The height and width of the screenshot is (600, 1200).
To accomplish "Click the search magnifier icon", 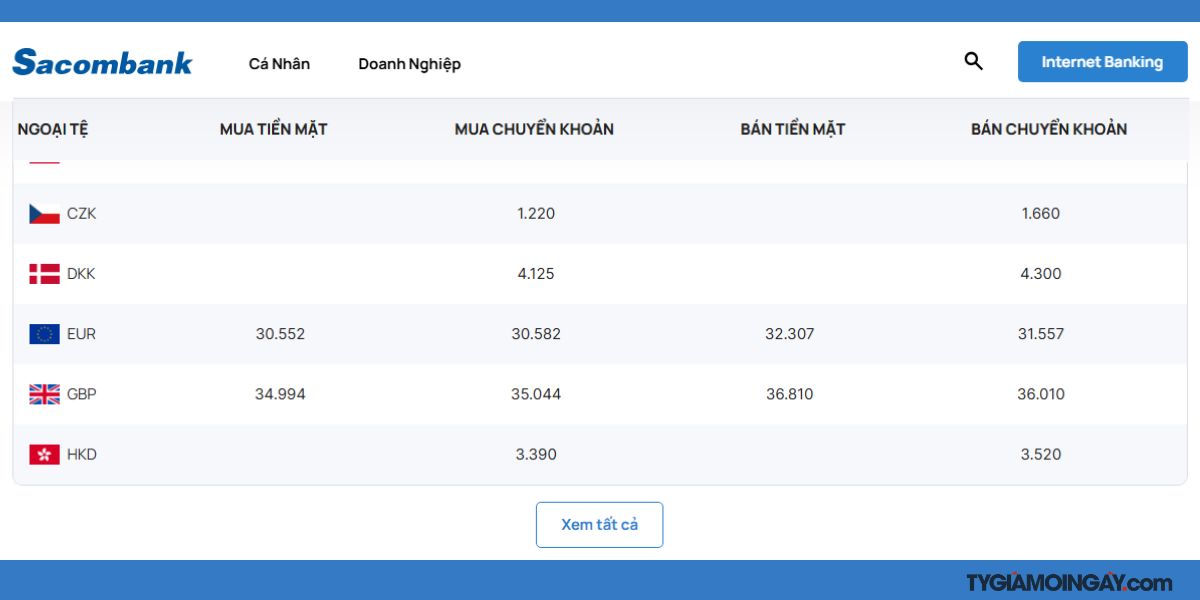I will 973,62.
